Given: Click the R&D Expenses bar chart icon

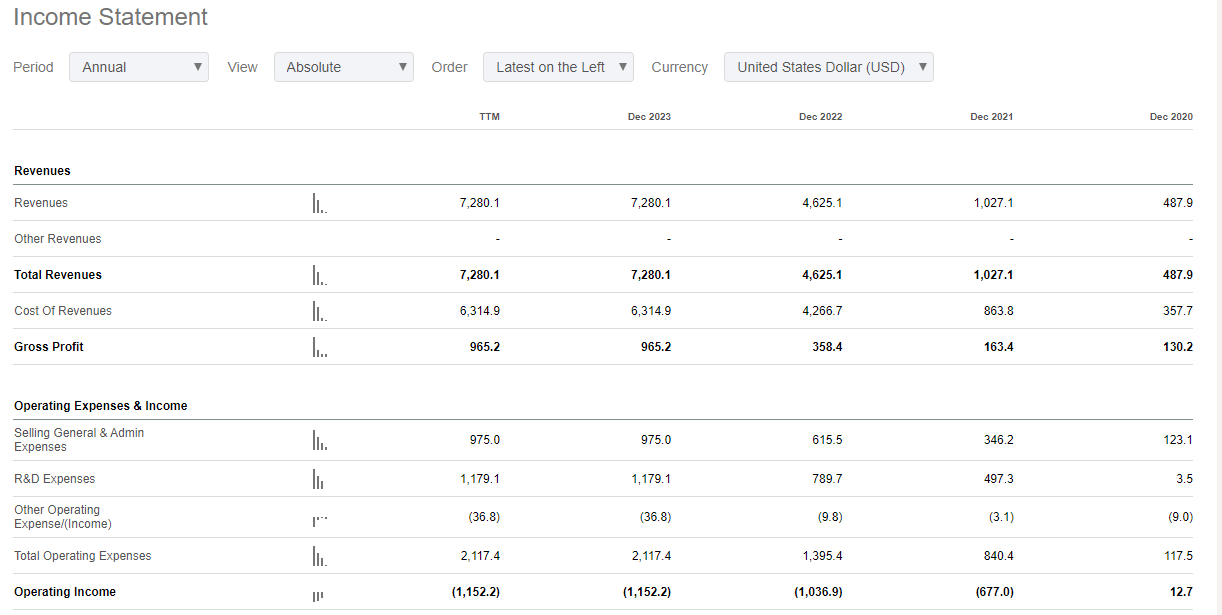Looking at the screenshot, I should 318,479.
